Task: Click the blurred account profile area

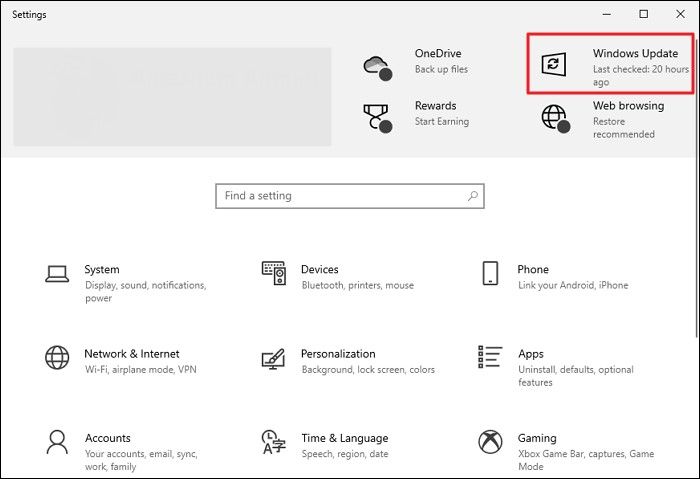Action: coord(172,96)
